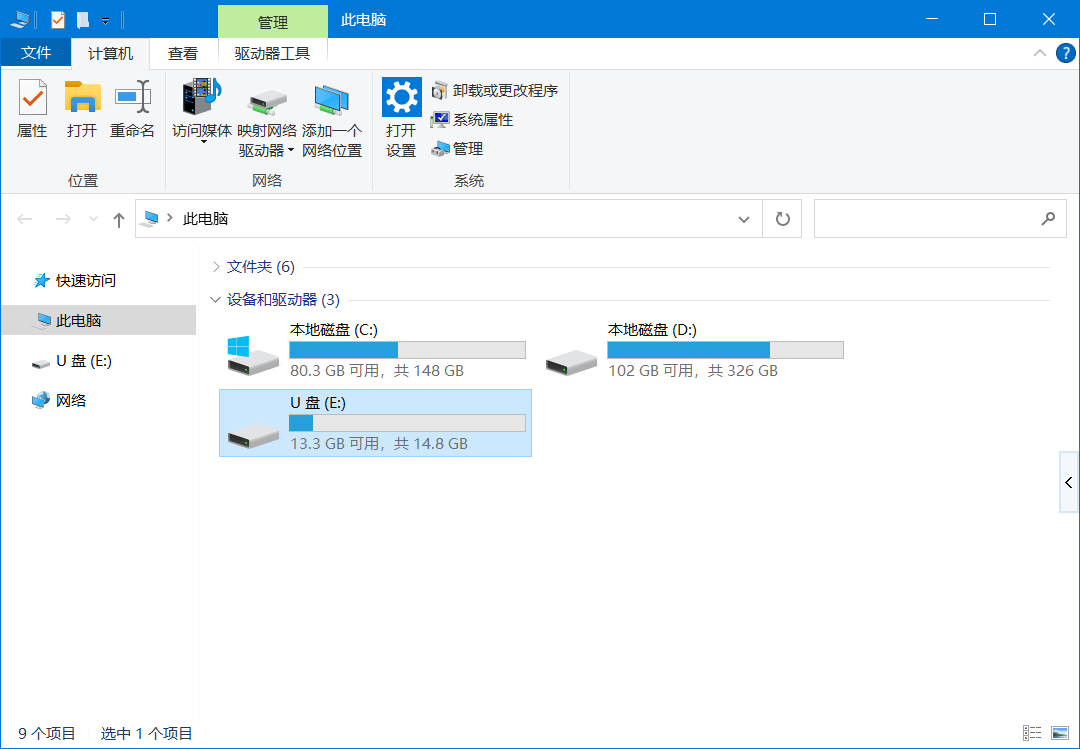Image resolution: width=1080 pixels, height=749 pixels.
Task: Switch to the 计算机 tab
Action: (x=110, y=53)
